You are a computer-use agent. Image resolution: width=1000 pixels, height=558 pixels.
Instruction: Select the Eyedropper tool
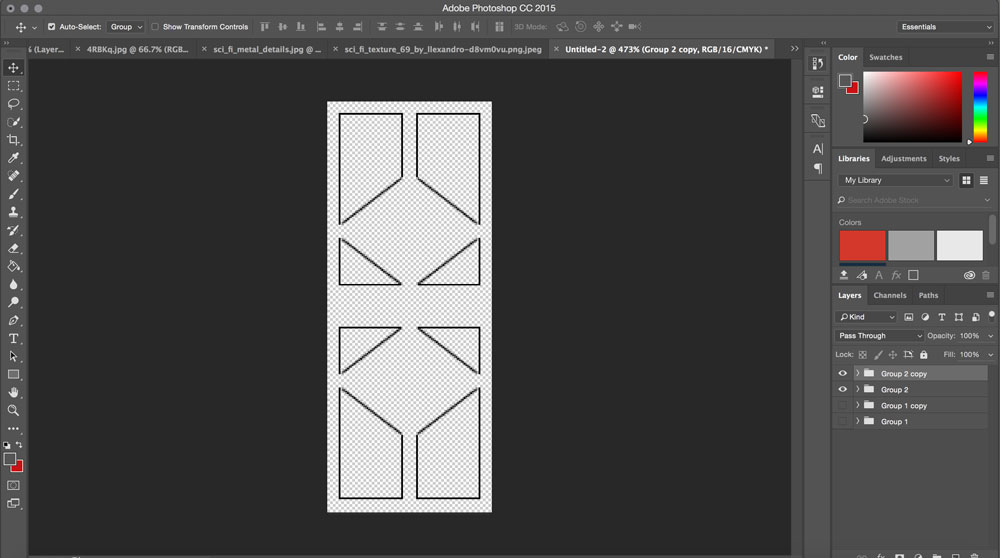pyautogui.click(x=14, y=158)
